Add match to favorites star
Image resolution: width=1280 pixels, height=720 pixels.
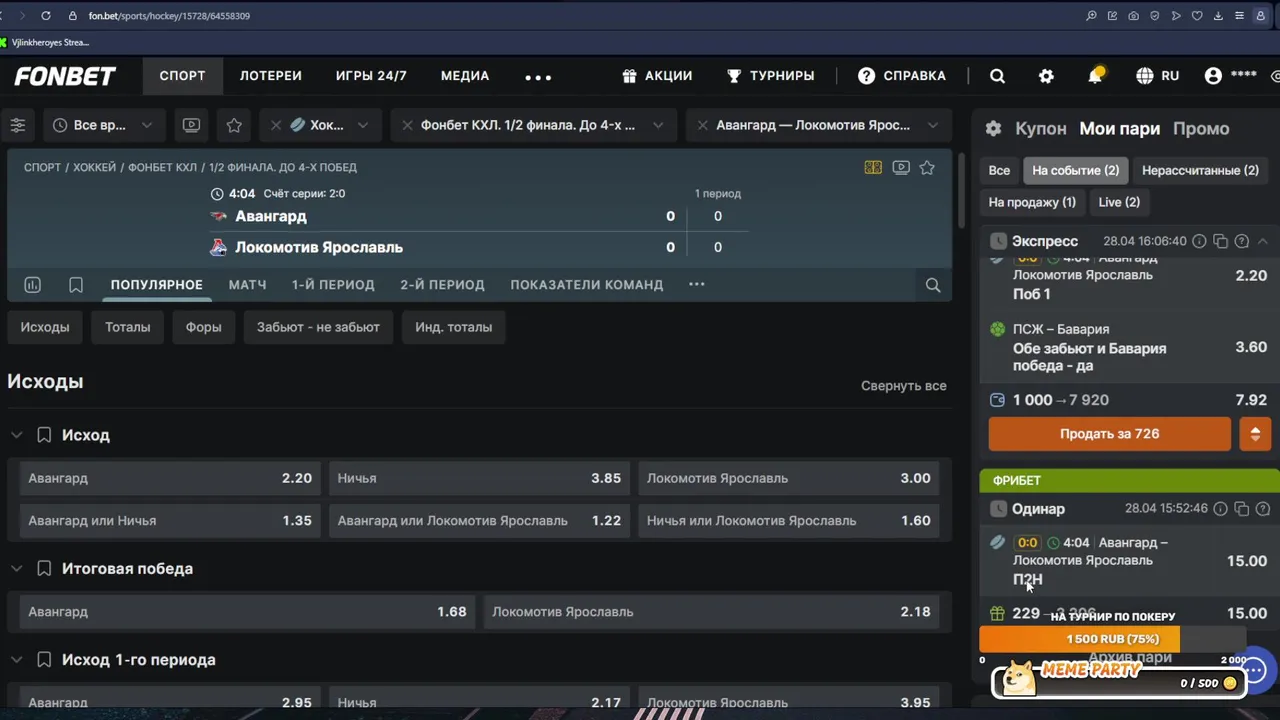[x=927, y=168]
